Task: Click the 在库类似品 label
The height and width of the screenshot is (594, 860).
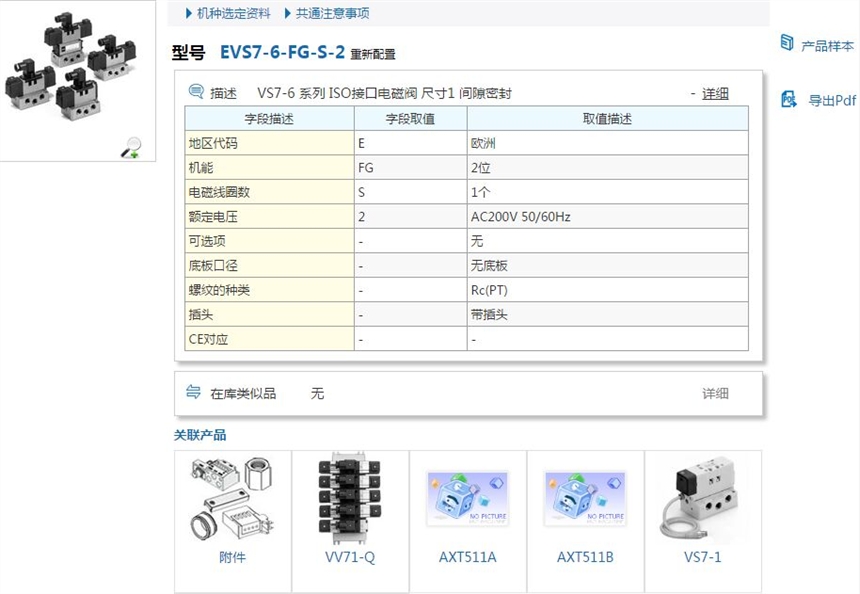Action: pos(244,393)
